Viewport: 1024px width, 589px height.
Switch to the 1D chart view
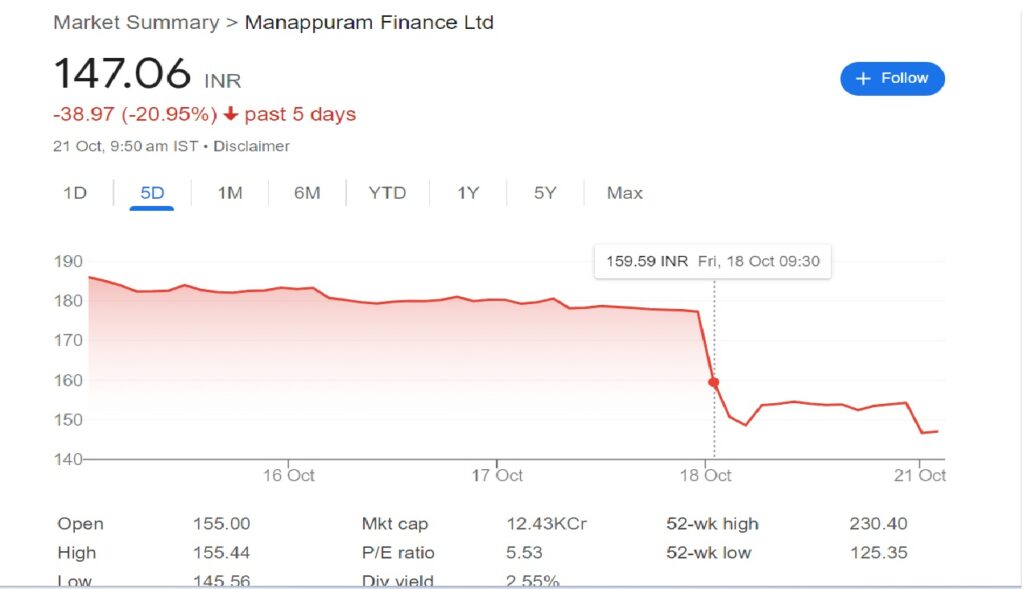point(74,192)
